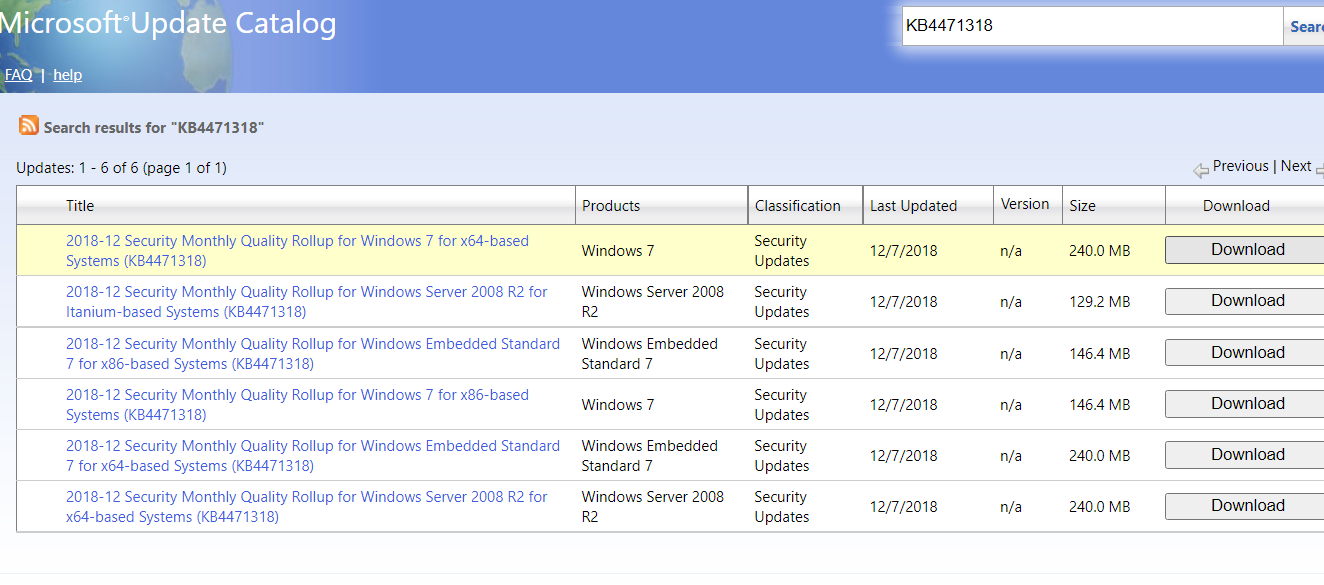Click the Search button
Screen dimensions: 1324x585
tap(1308, 26)
